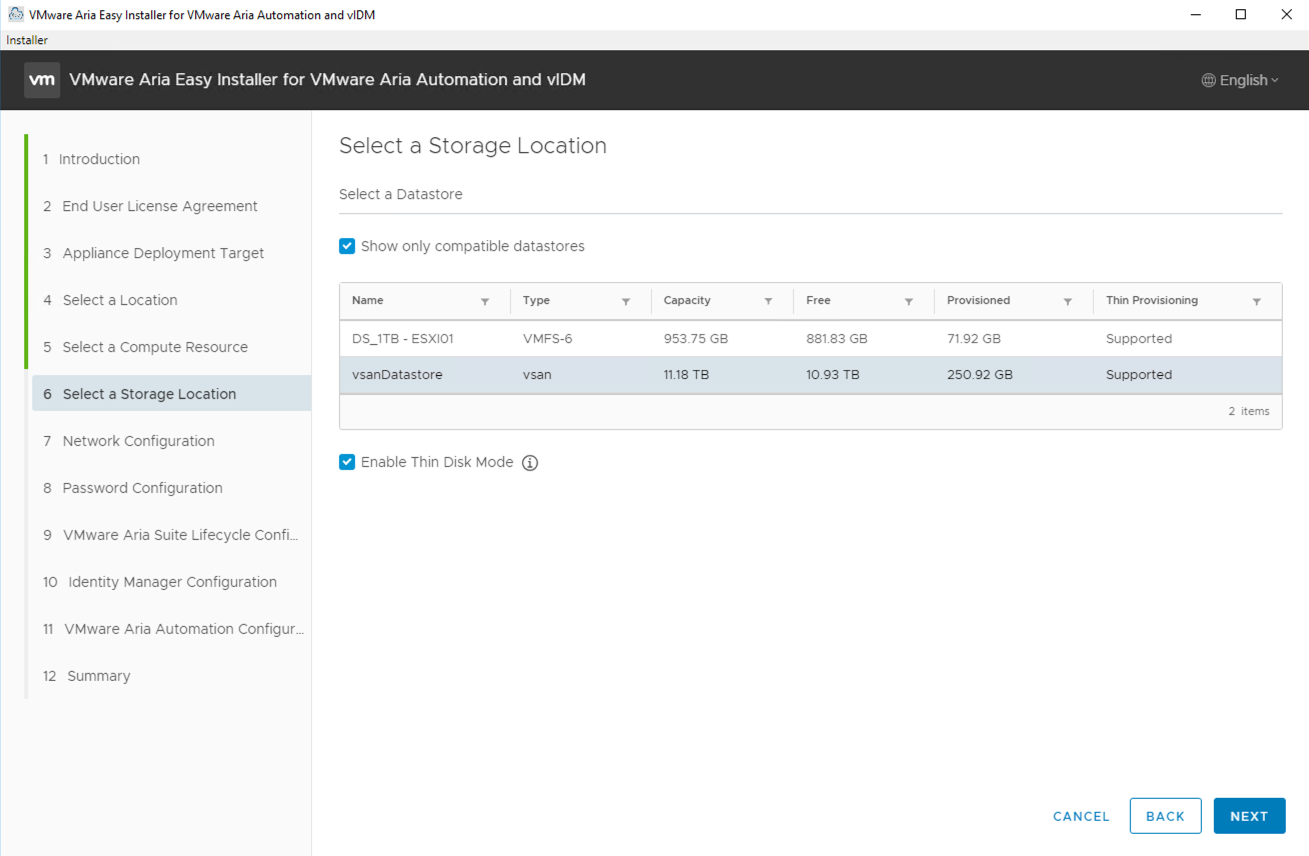Click the CANCEL button
This screenshot has height=856, width=1309.
1081,817
